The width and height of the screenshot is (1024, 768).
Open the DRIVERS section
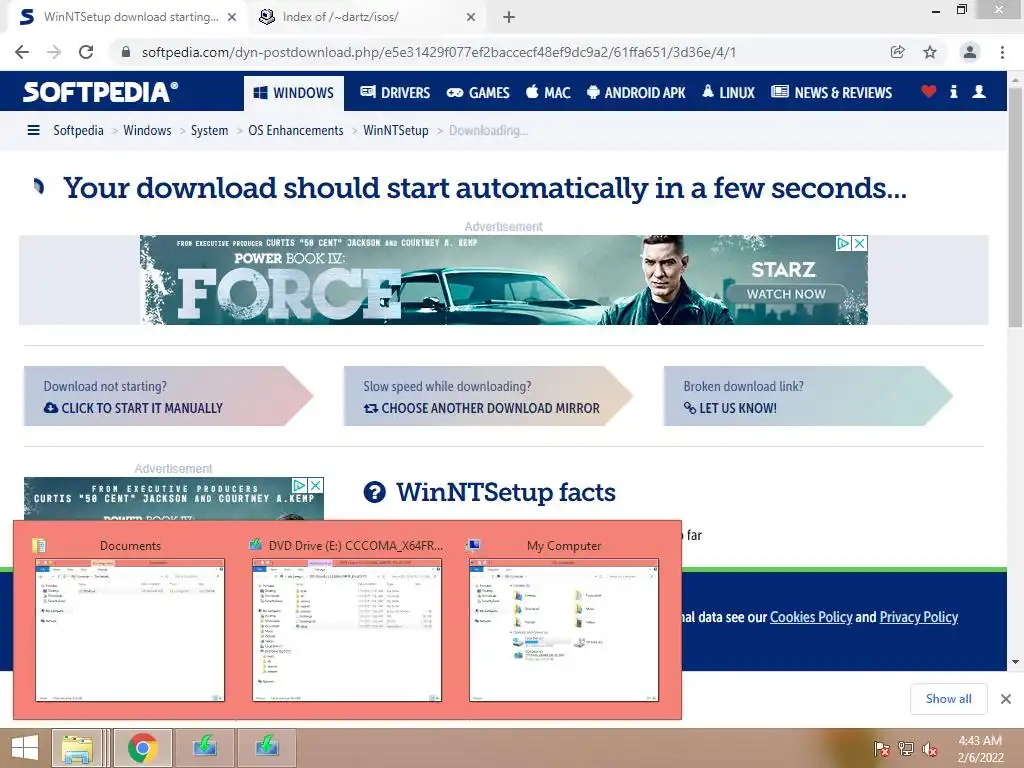(x=395, y=93)
